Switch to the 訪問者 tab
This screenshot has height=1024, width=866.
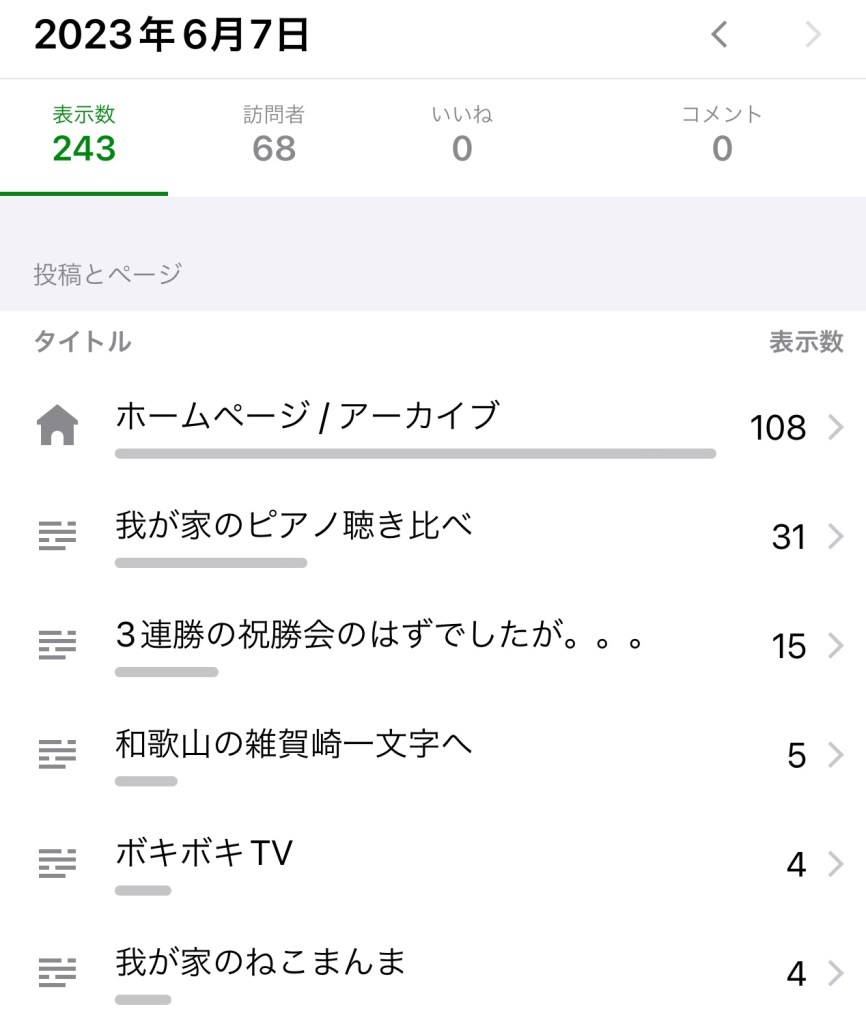coord(273,135)
